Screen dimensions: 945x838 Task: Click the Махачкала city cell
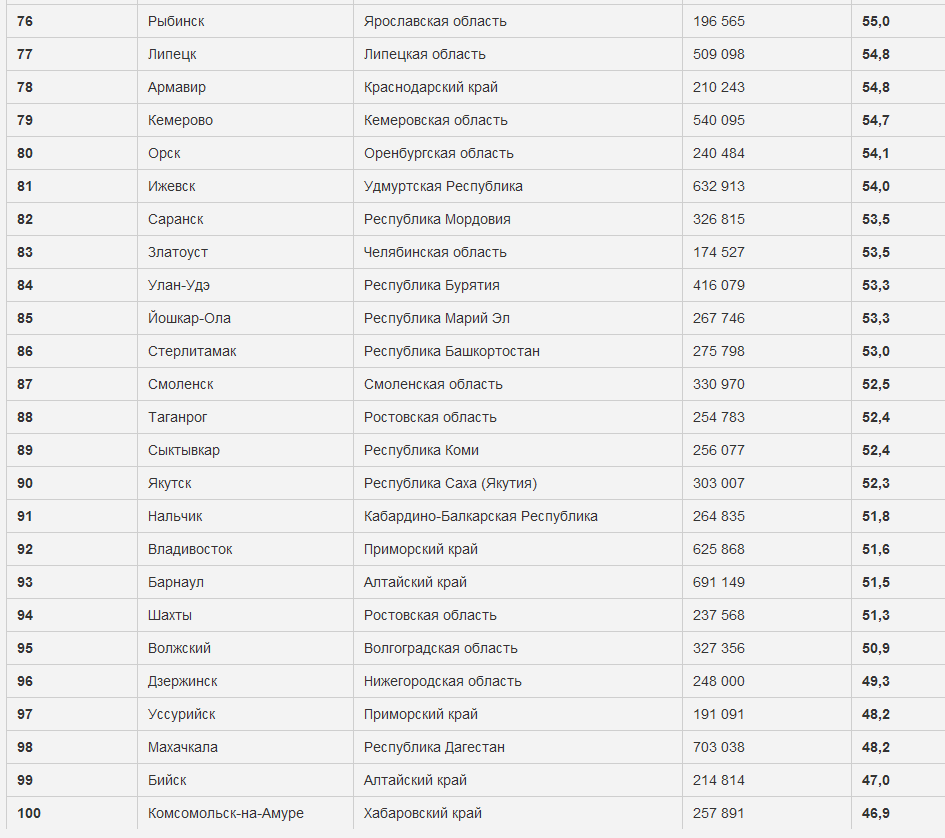[182, 747]
